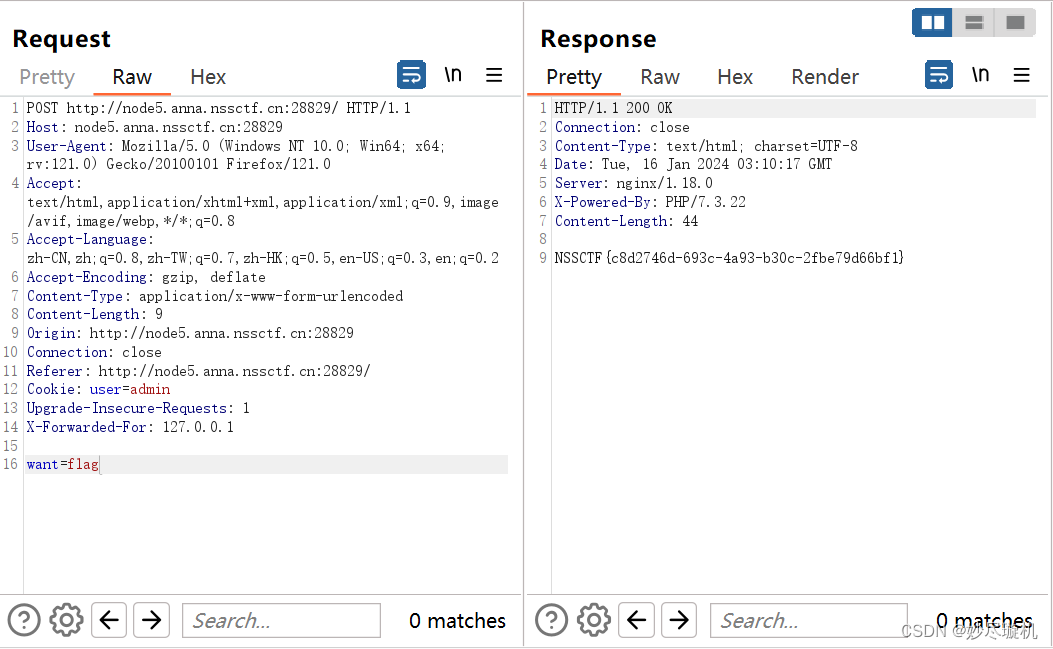Open help icon in Request search bar
This screenshot has width=1053, height=649.
coord(24,620)
